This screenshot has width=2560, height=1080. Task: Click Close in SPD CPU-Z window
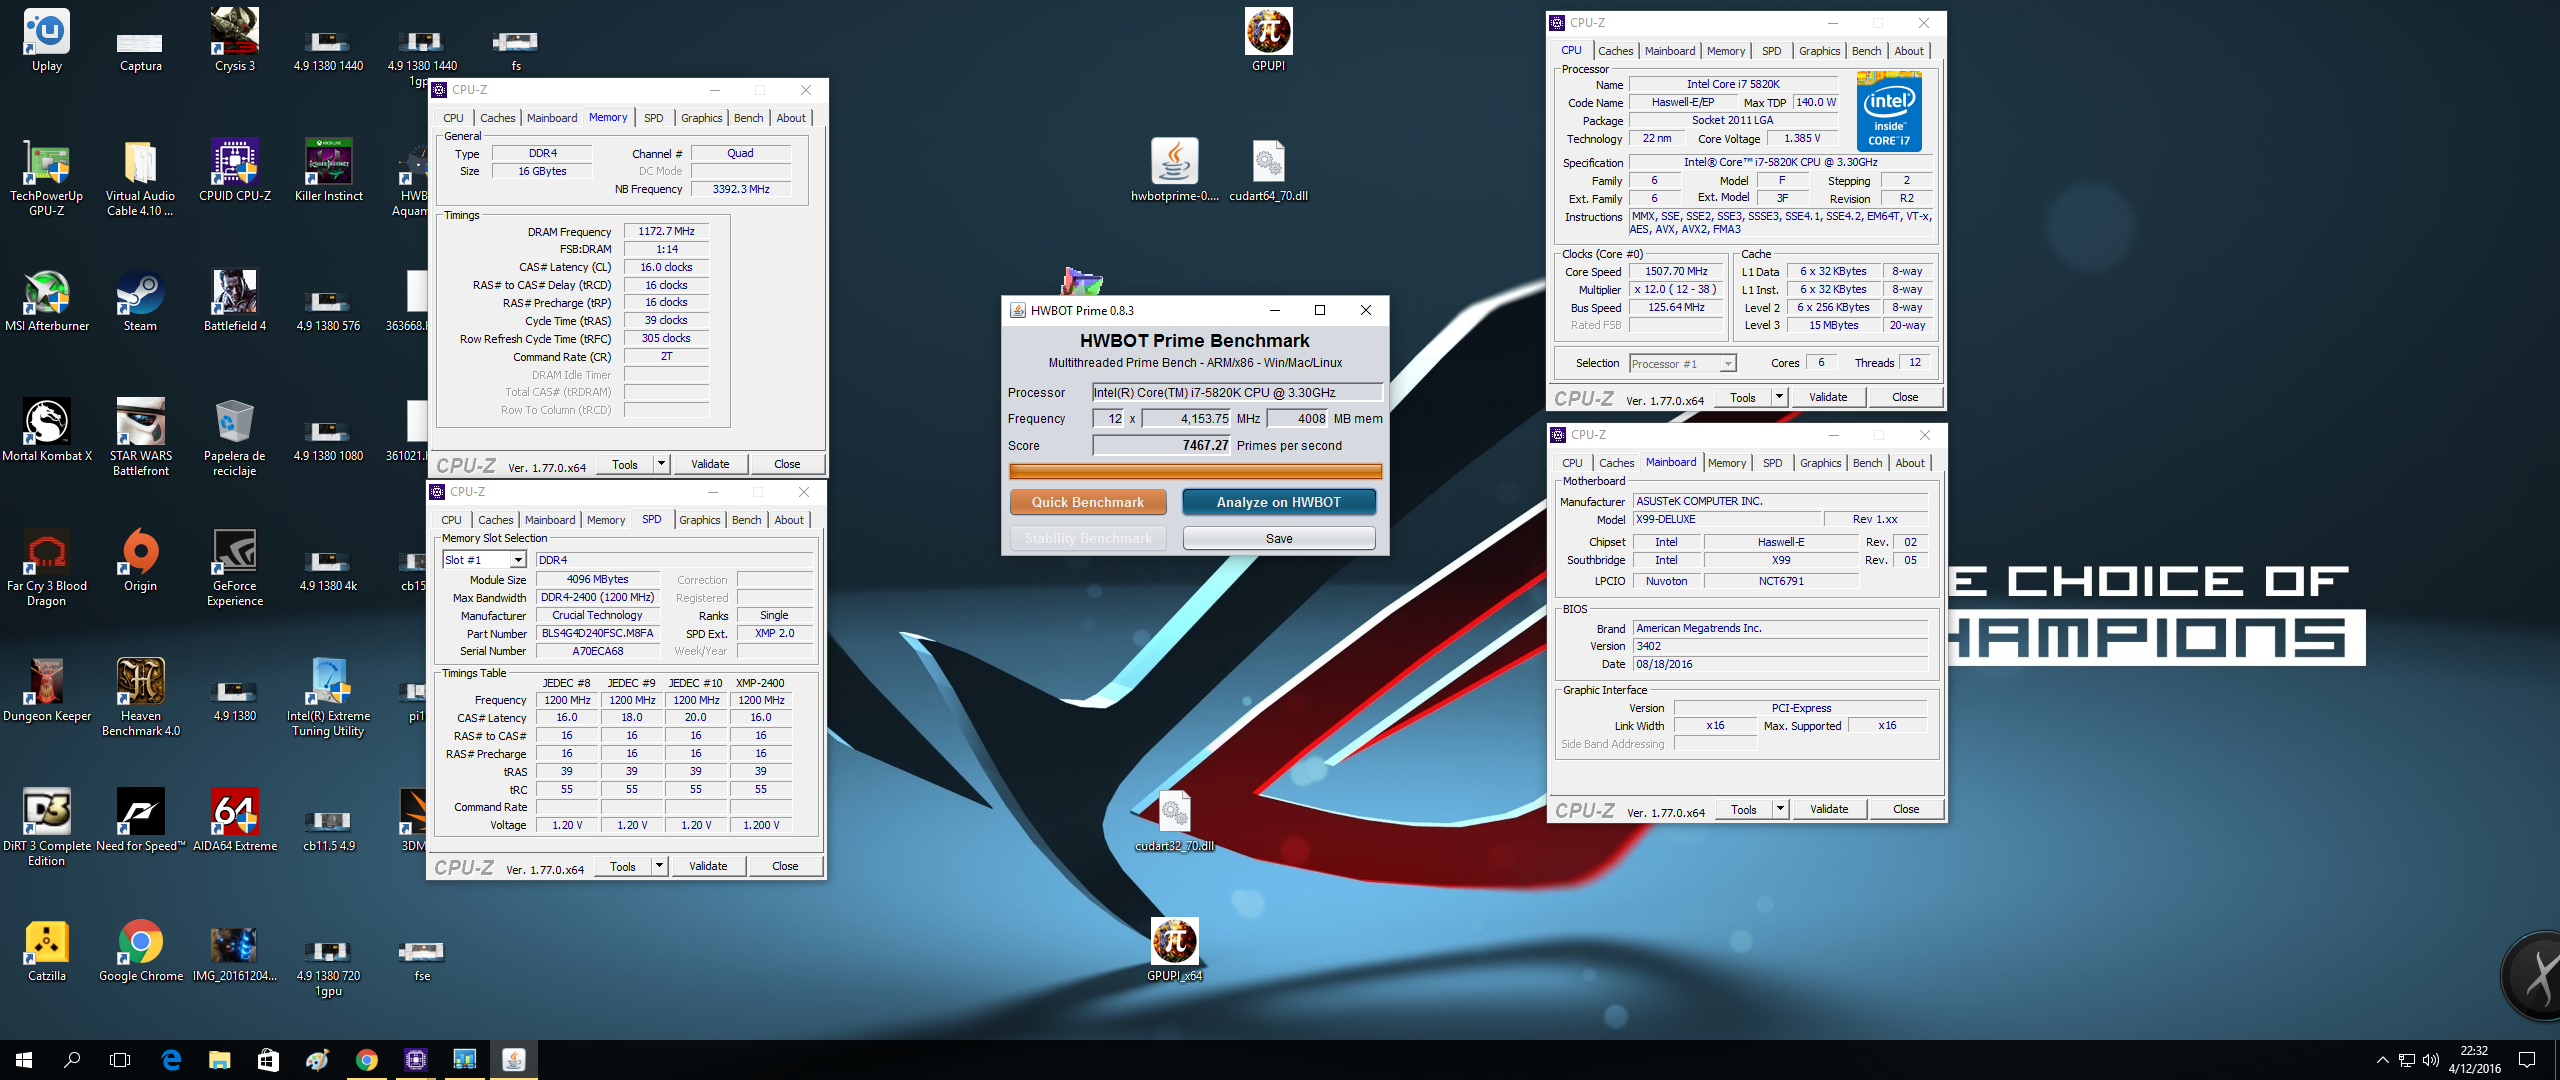click(785, 866)
